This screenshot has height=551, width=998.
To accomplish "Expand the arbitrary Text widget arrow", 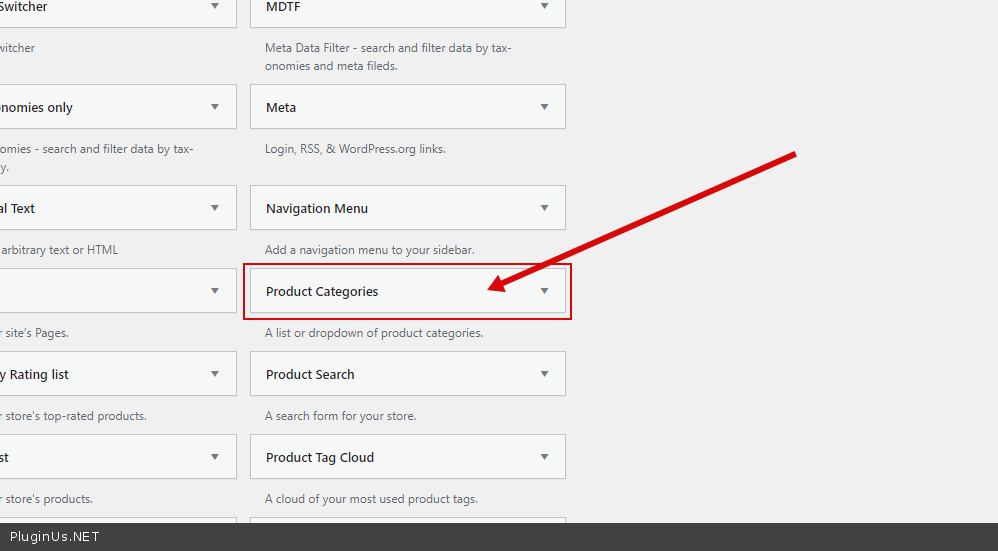I will [215, 208].
